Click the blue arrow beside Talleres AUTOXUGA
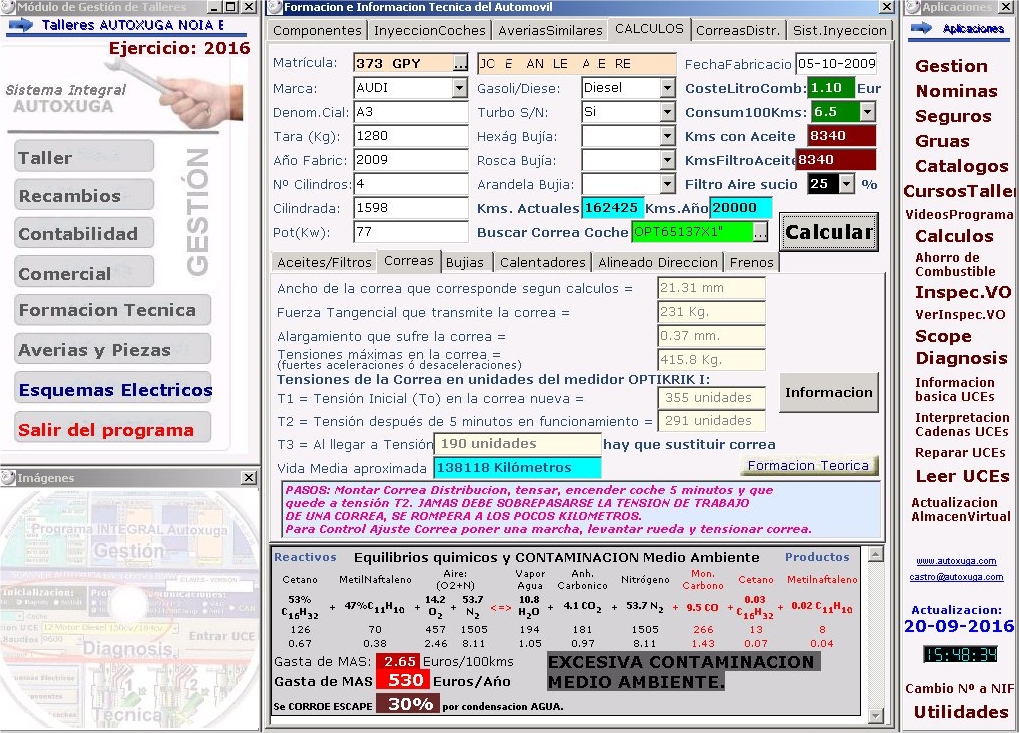1019x733 pixels. pyautogui.click(x=21, y=25)
